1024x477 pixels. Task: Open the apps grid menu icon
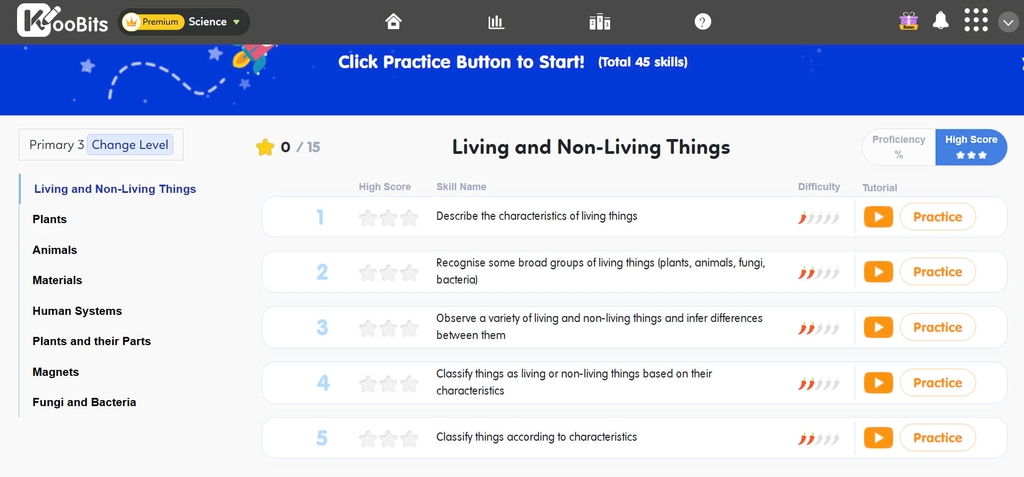pos(976,21)
